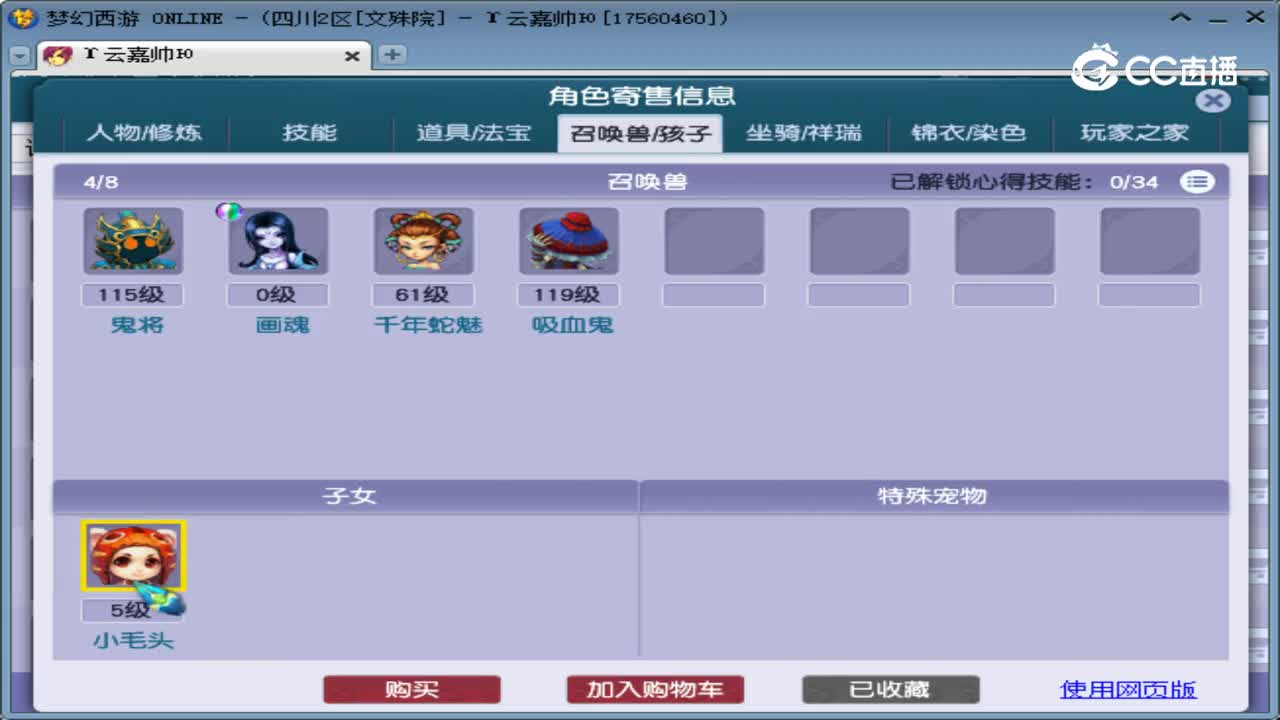
Task: Open the unlocked skills list icon
Action: tap(1197, 182)
